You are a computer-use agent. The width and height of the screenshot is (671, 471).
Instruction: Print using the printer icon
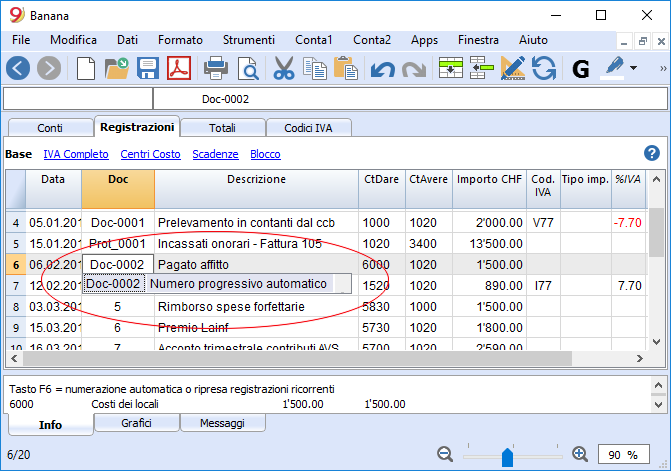coord(216,68)
